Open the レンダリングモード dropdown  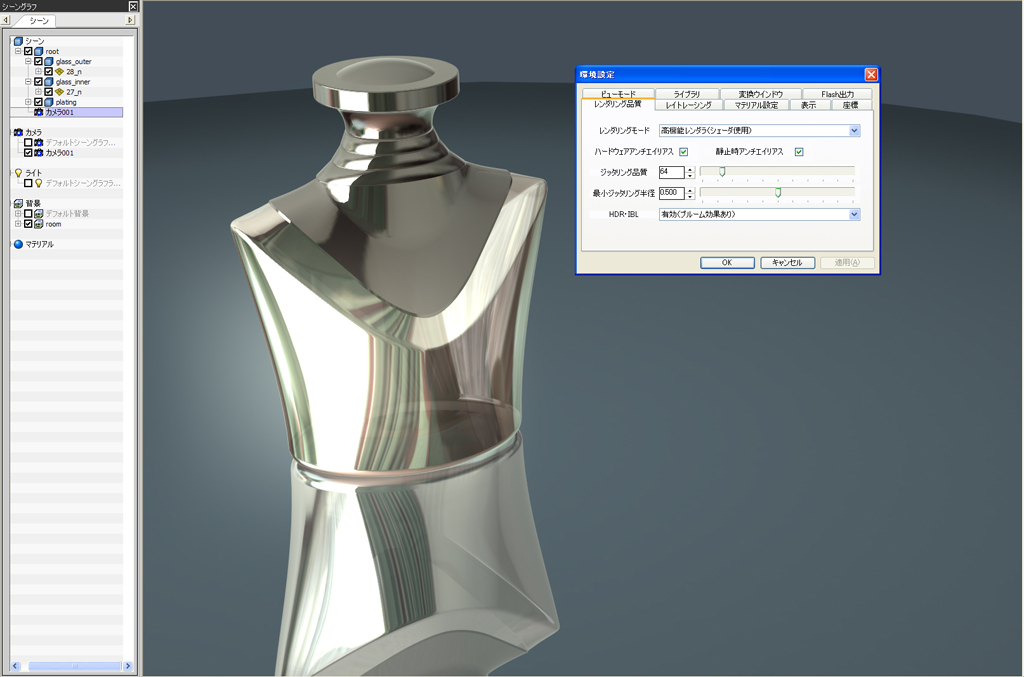point(854,130)
